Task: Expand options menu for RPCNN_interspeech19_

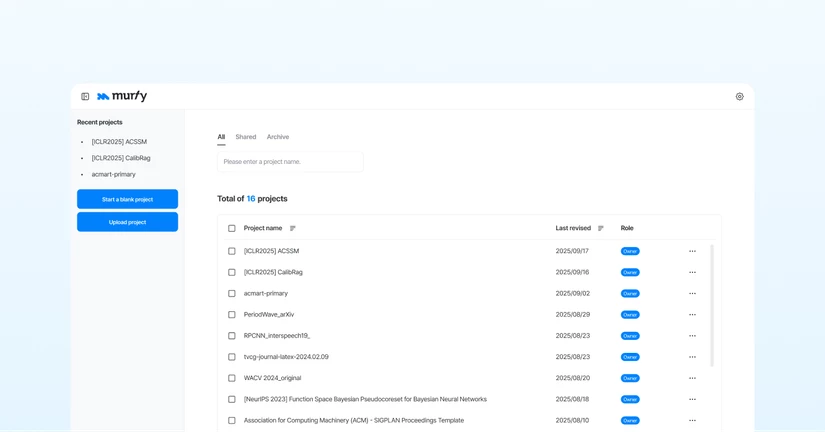Action: click(x=692, y=336)
